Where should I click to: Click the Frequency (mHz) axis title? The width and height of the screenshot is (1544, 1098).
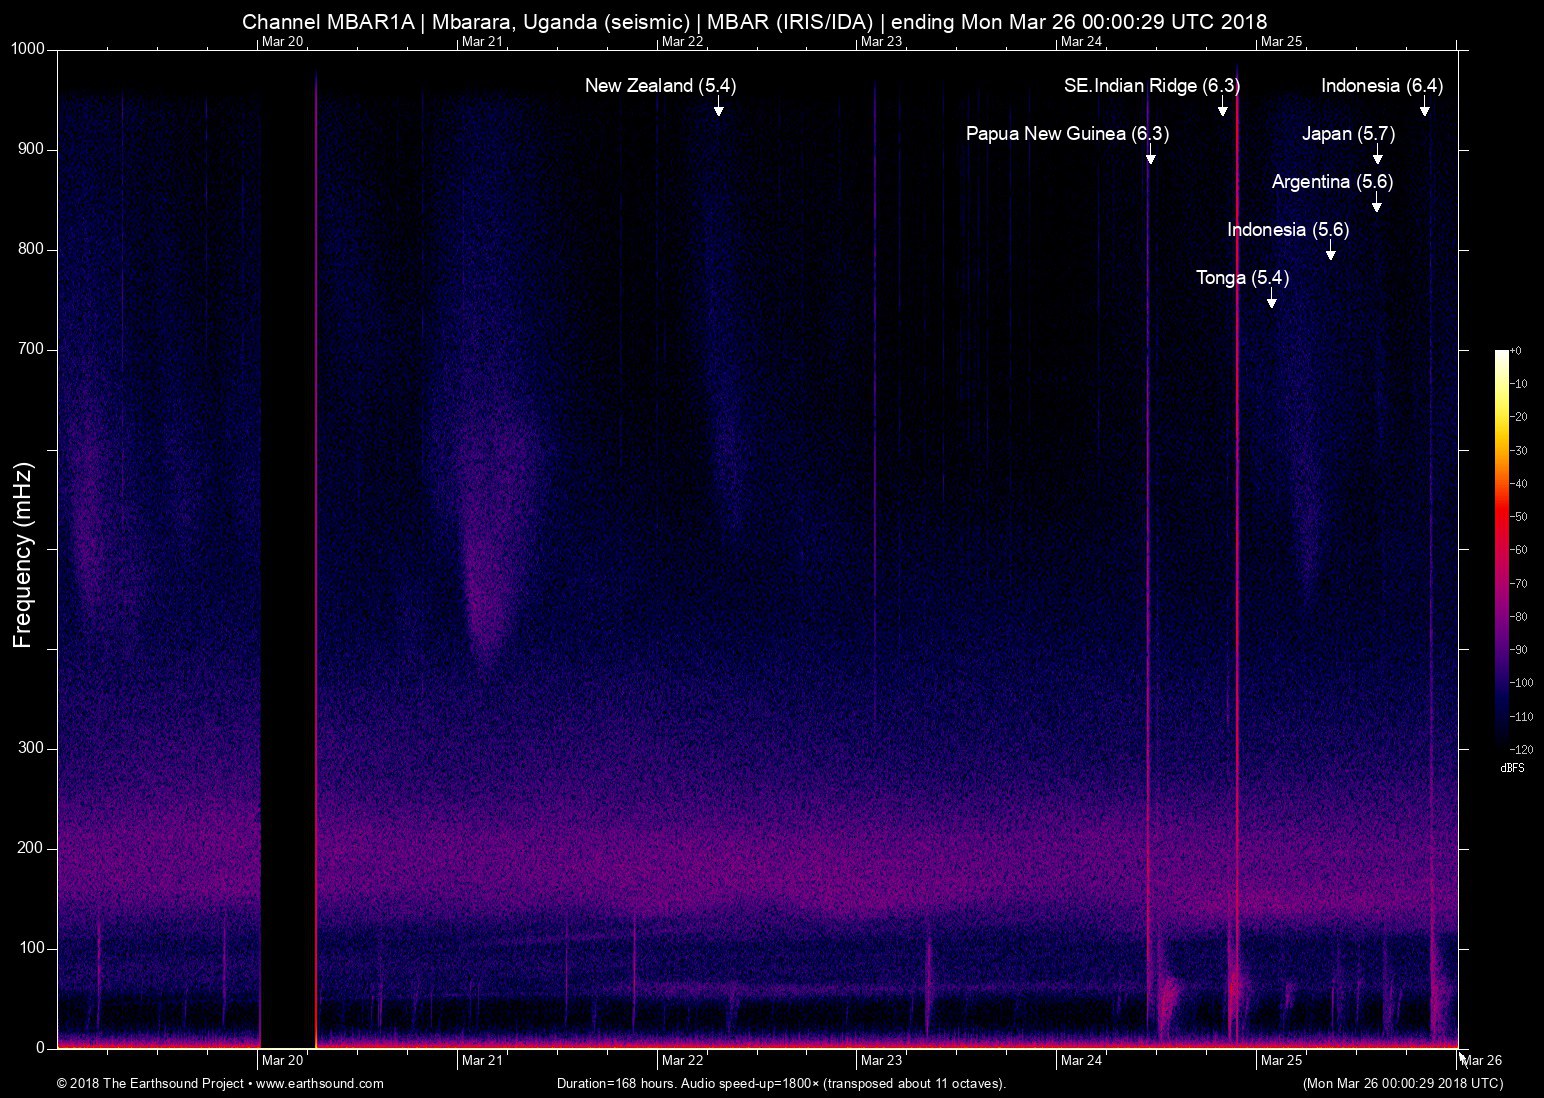tap(23, 555)
